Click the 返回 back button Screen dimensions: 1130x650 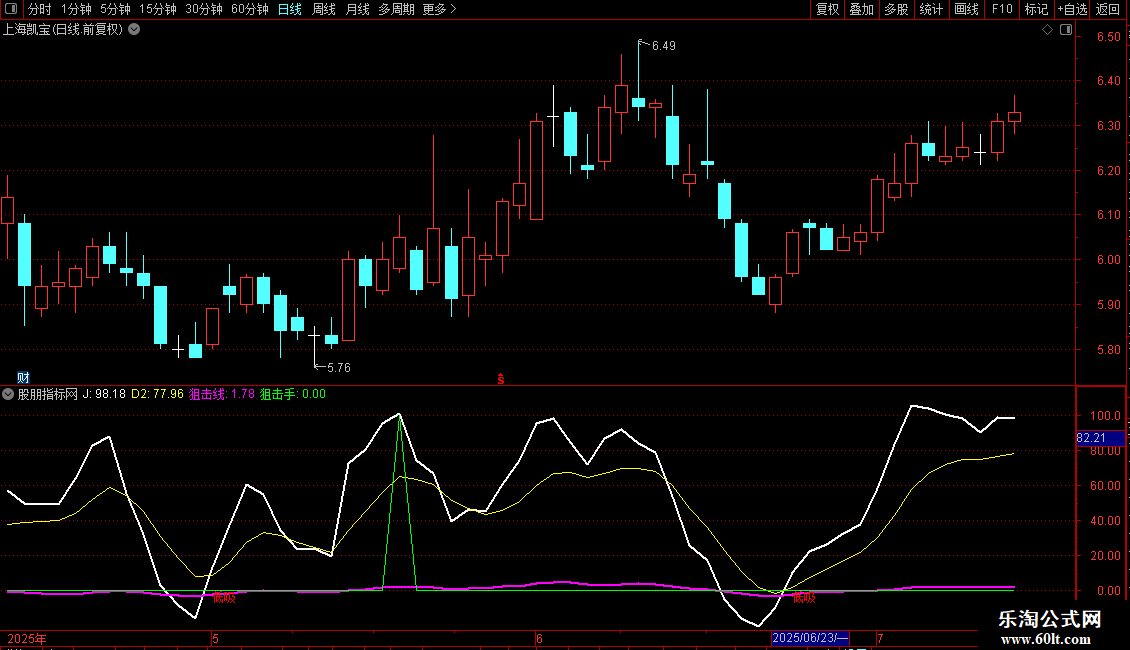[1108, 9]
